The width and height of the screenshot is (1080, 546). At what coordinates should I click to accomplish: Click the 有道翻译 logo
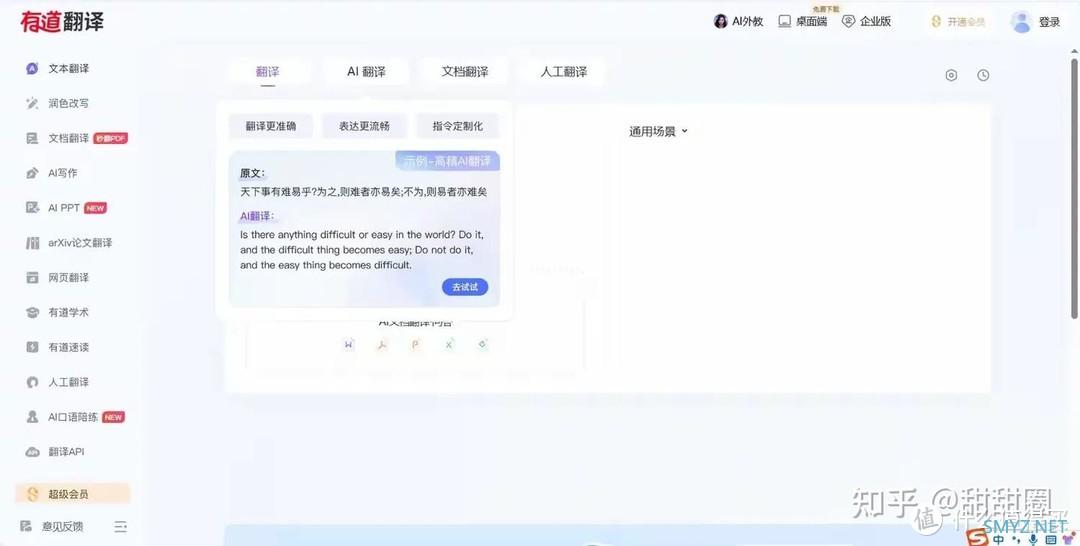[62, 21]
